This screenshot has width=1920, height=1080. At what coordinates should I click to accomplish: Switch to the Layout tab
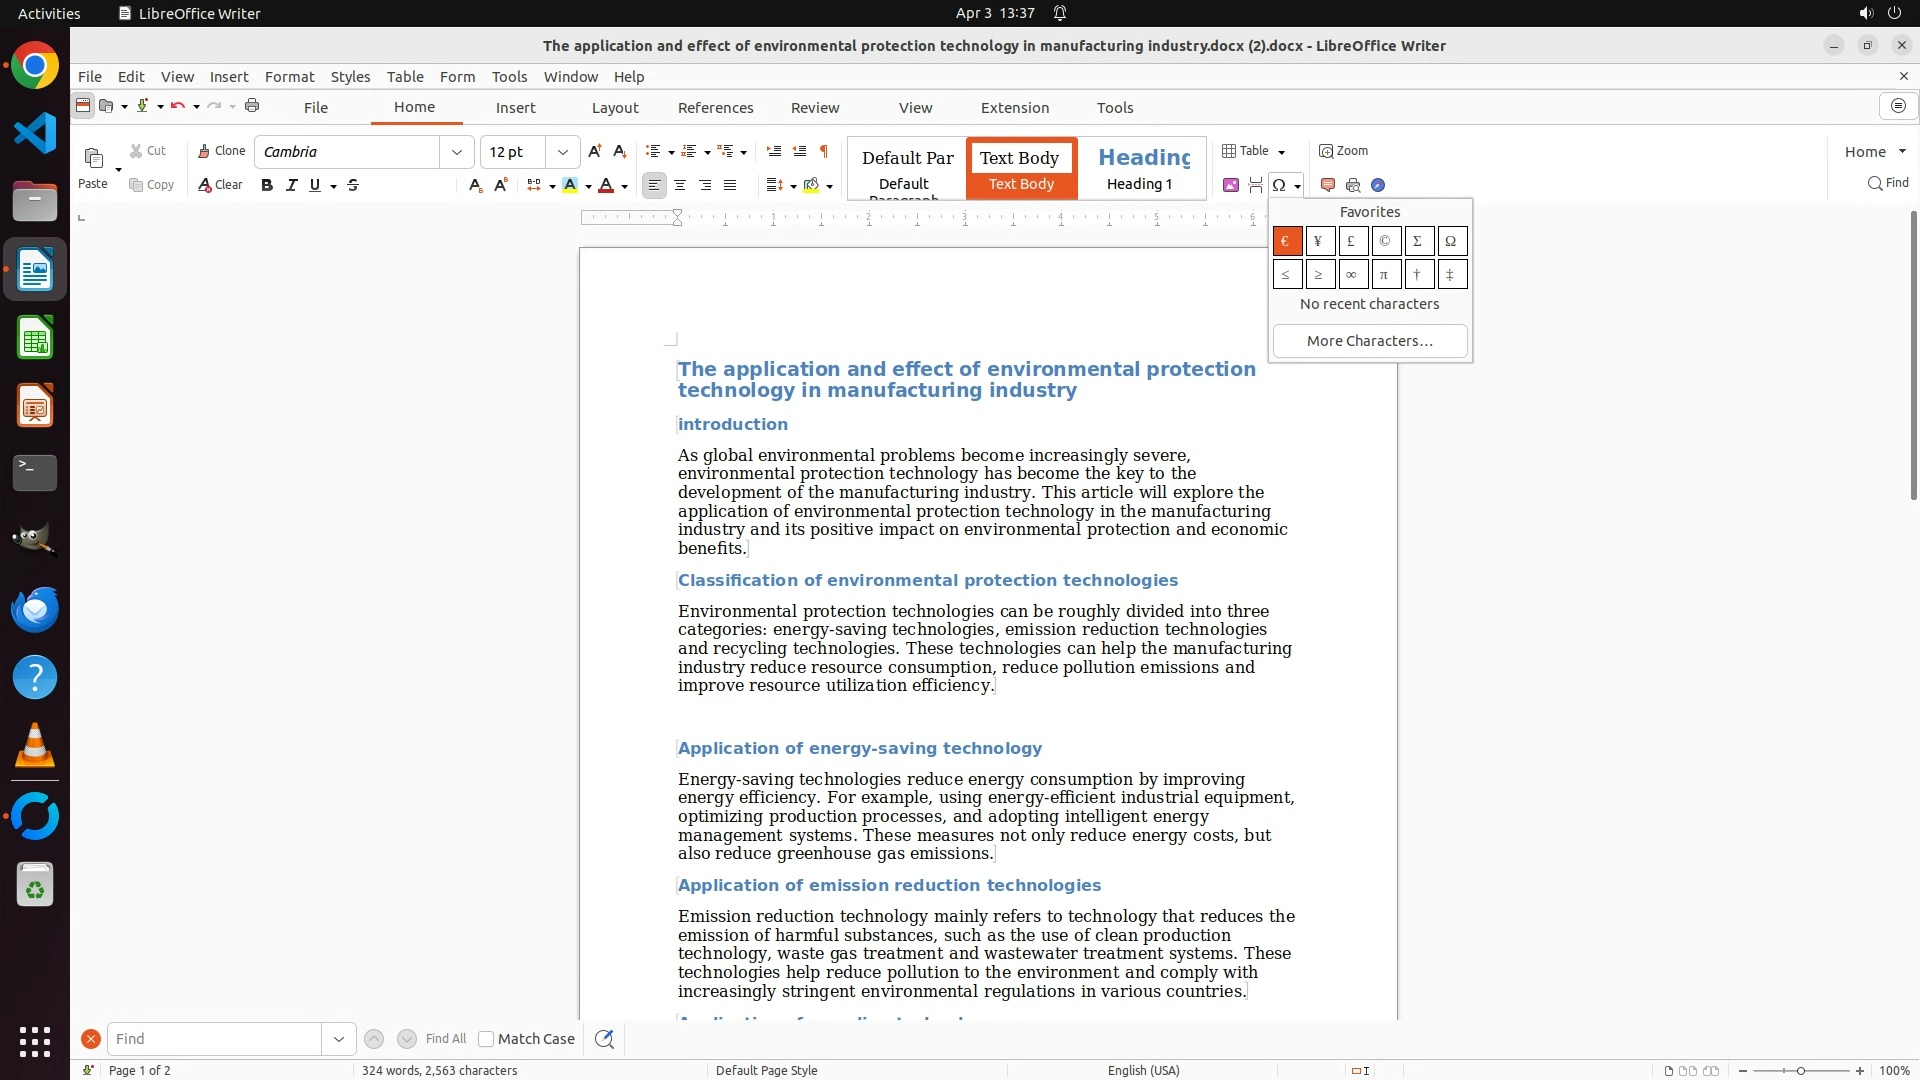coord(614,108)
